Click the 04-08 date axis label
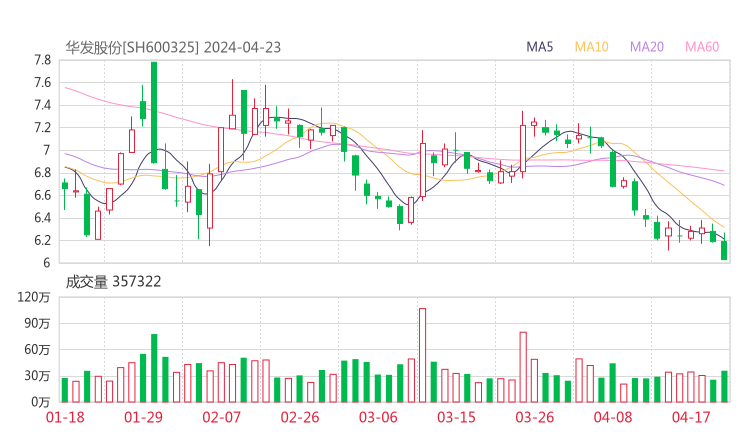This screenshot has width=740, height=440. 613,417
